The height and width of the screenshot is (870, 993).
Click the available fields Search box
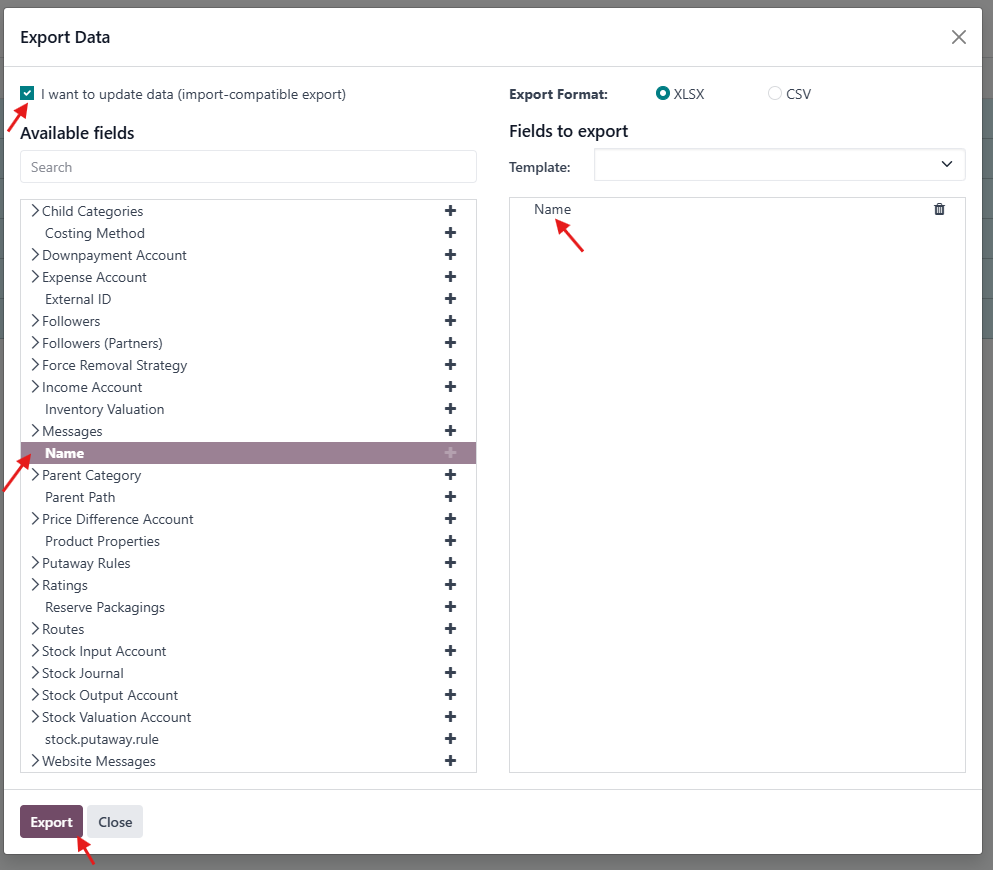[x=248, y=167]
